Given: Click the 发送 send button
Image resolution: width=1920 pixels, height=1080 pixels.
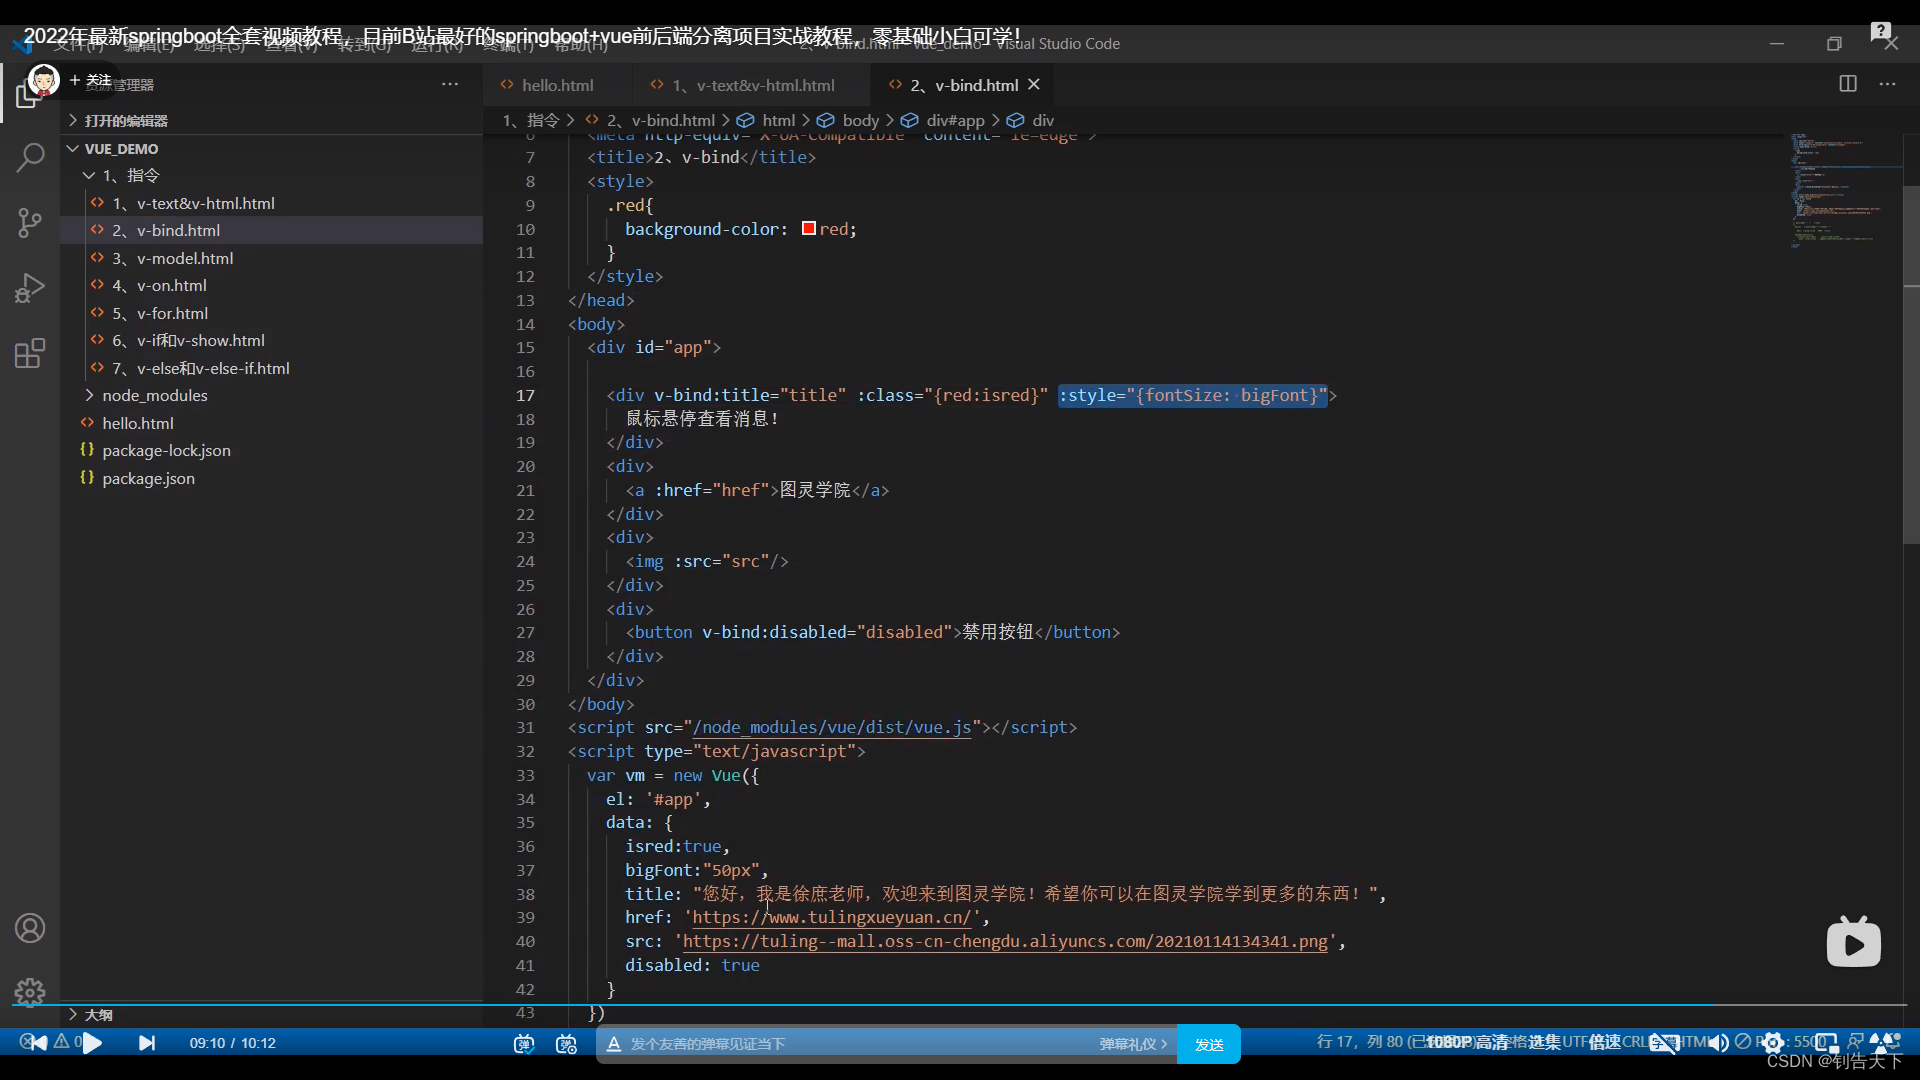Looking at the screenshot, I should coord(1209,1044).
